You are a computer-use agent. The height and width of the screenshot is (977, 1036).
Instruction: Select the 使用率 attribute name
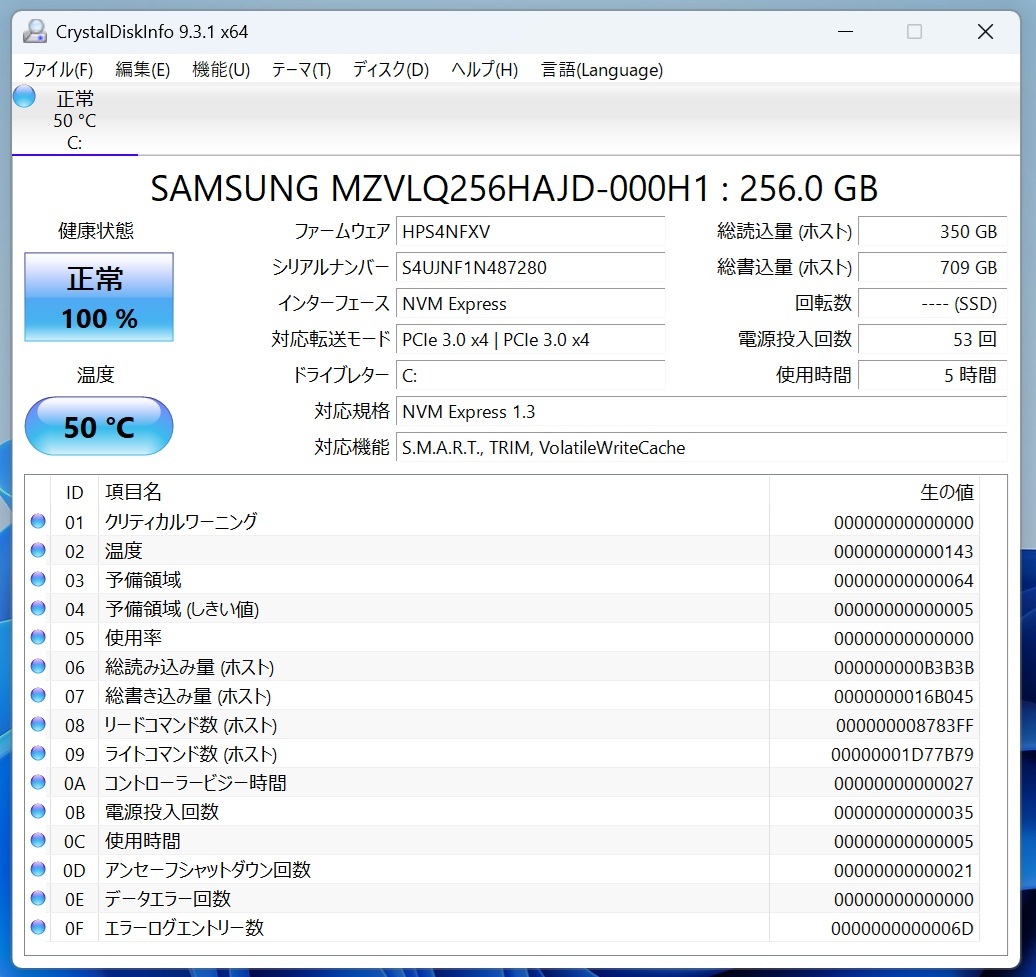click(133, 637)
